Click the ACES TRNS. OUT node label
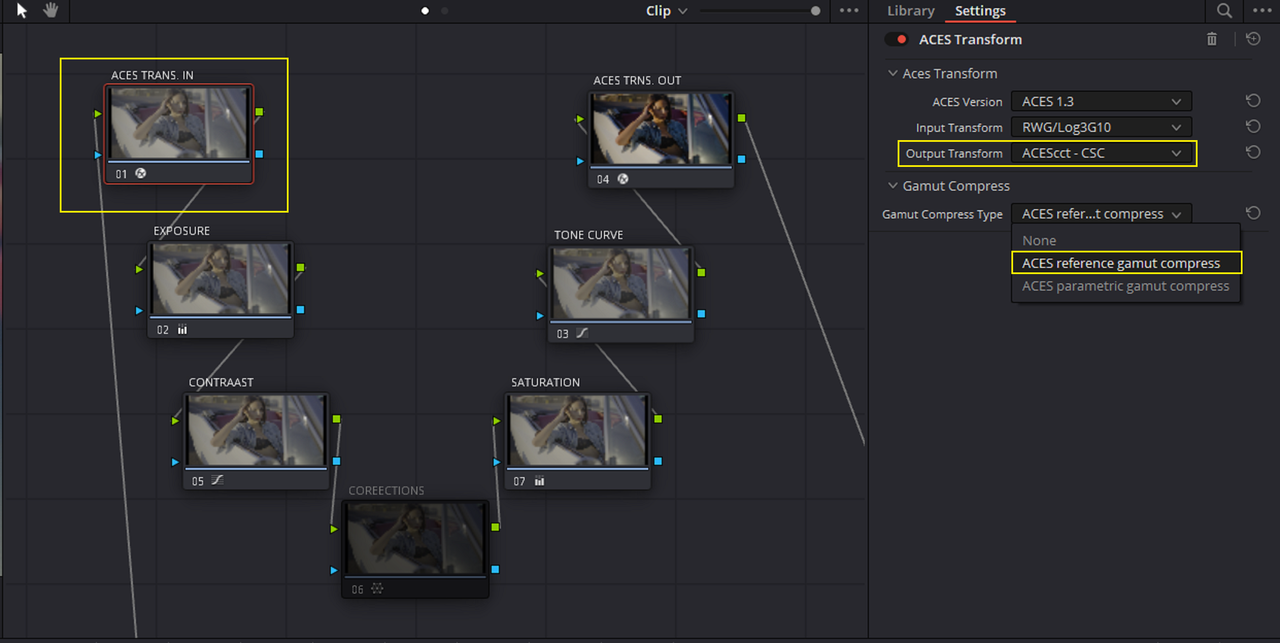 tap(637, 80)
